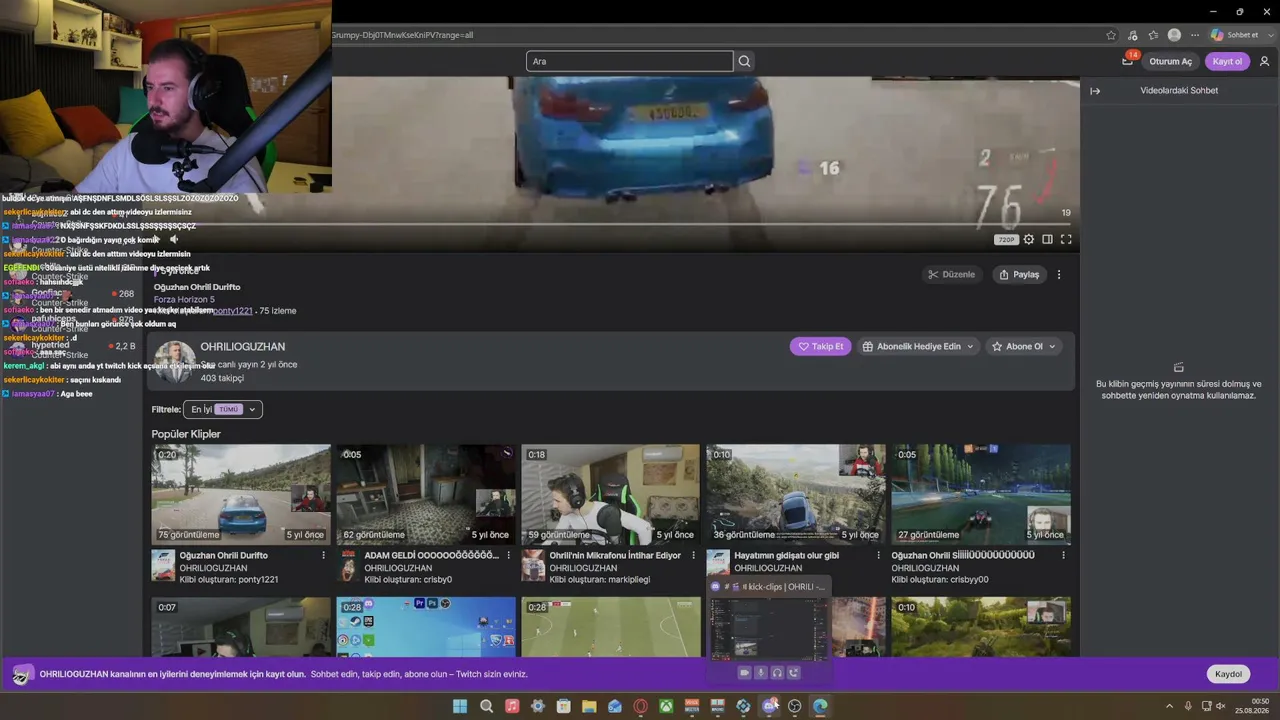1280x720 pixels.
Task: Click the Oturum Aç login button
Action: coord(1170,61)
